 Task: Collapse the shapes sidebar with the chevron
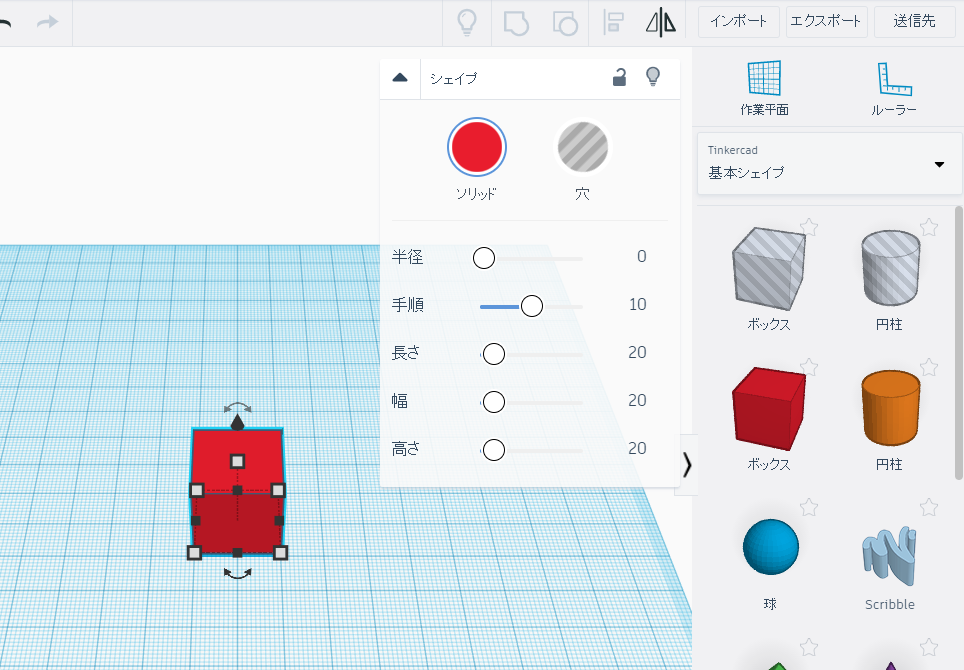(687, 465)
